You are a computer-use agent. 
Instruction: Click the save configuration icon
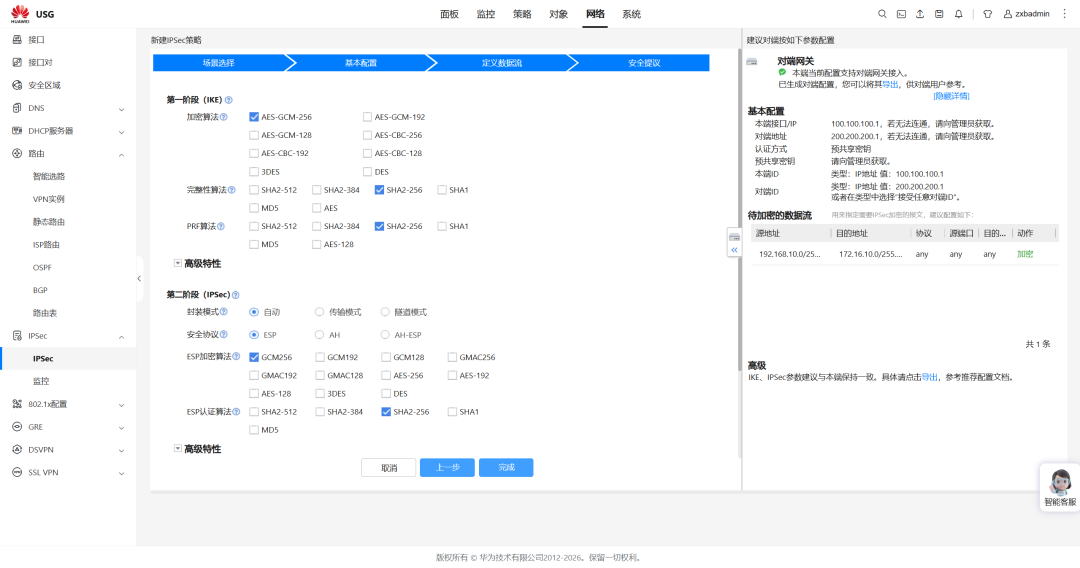[x=939, y=14]
